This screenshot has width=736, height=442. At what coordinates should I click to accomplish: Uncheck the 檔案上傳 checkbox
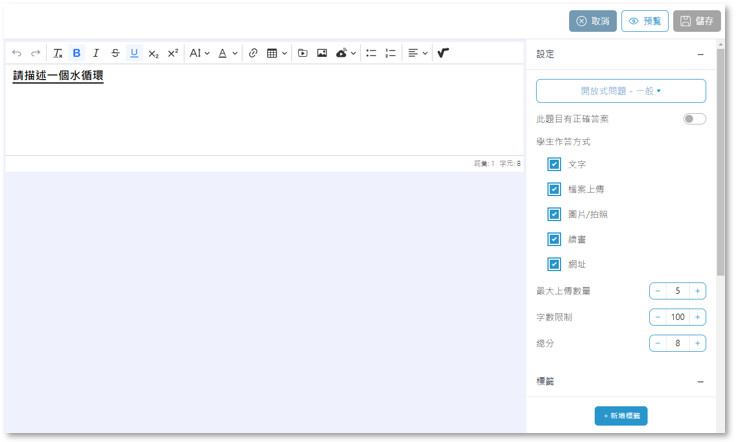click(x=554, y=189)
